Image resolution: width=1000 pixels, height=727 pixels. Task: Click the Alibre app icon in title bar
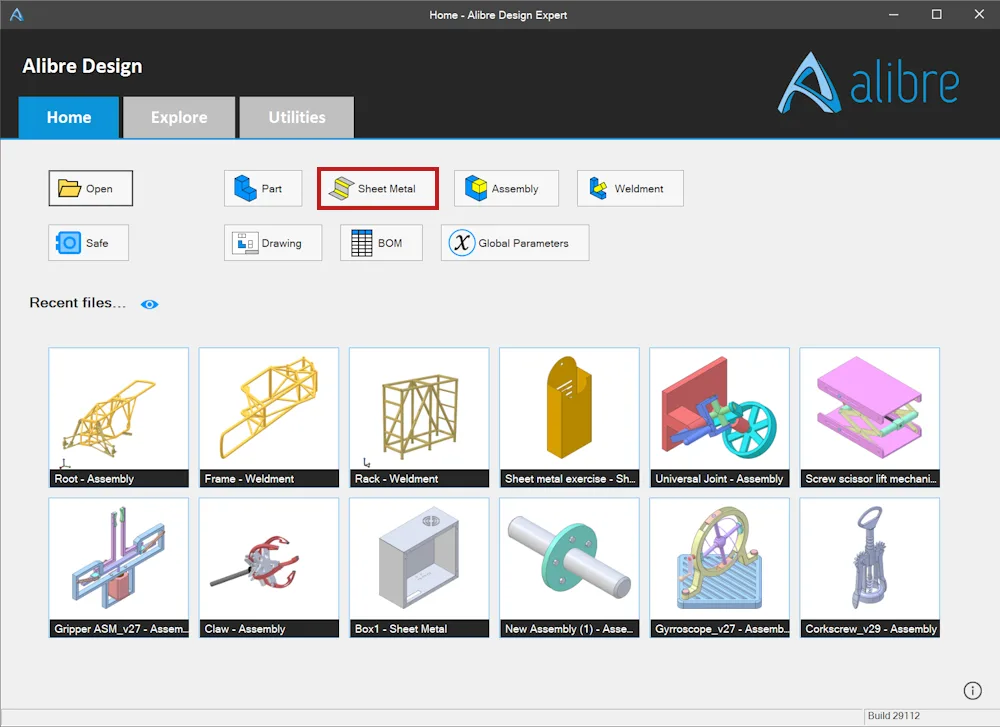click(17, 15)
